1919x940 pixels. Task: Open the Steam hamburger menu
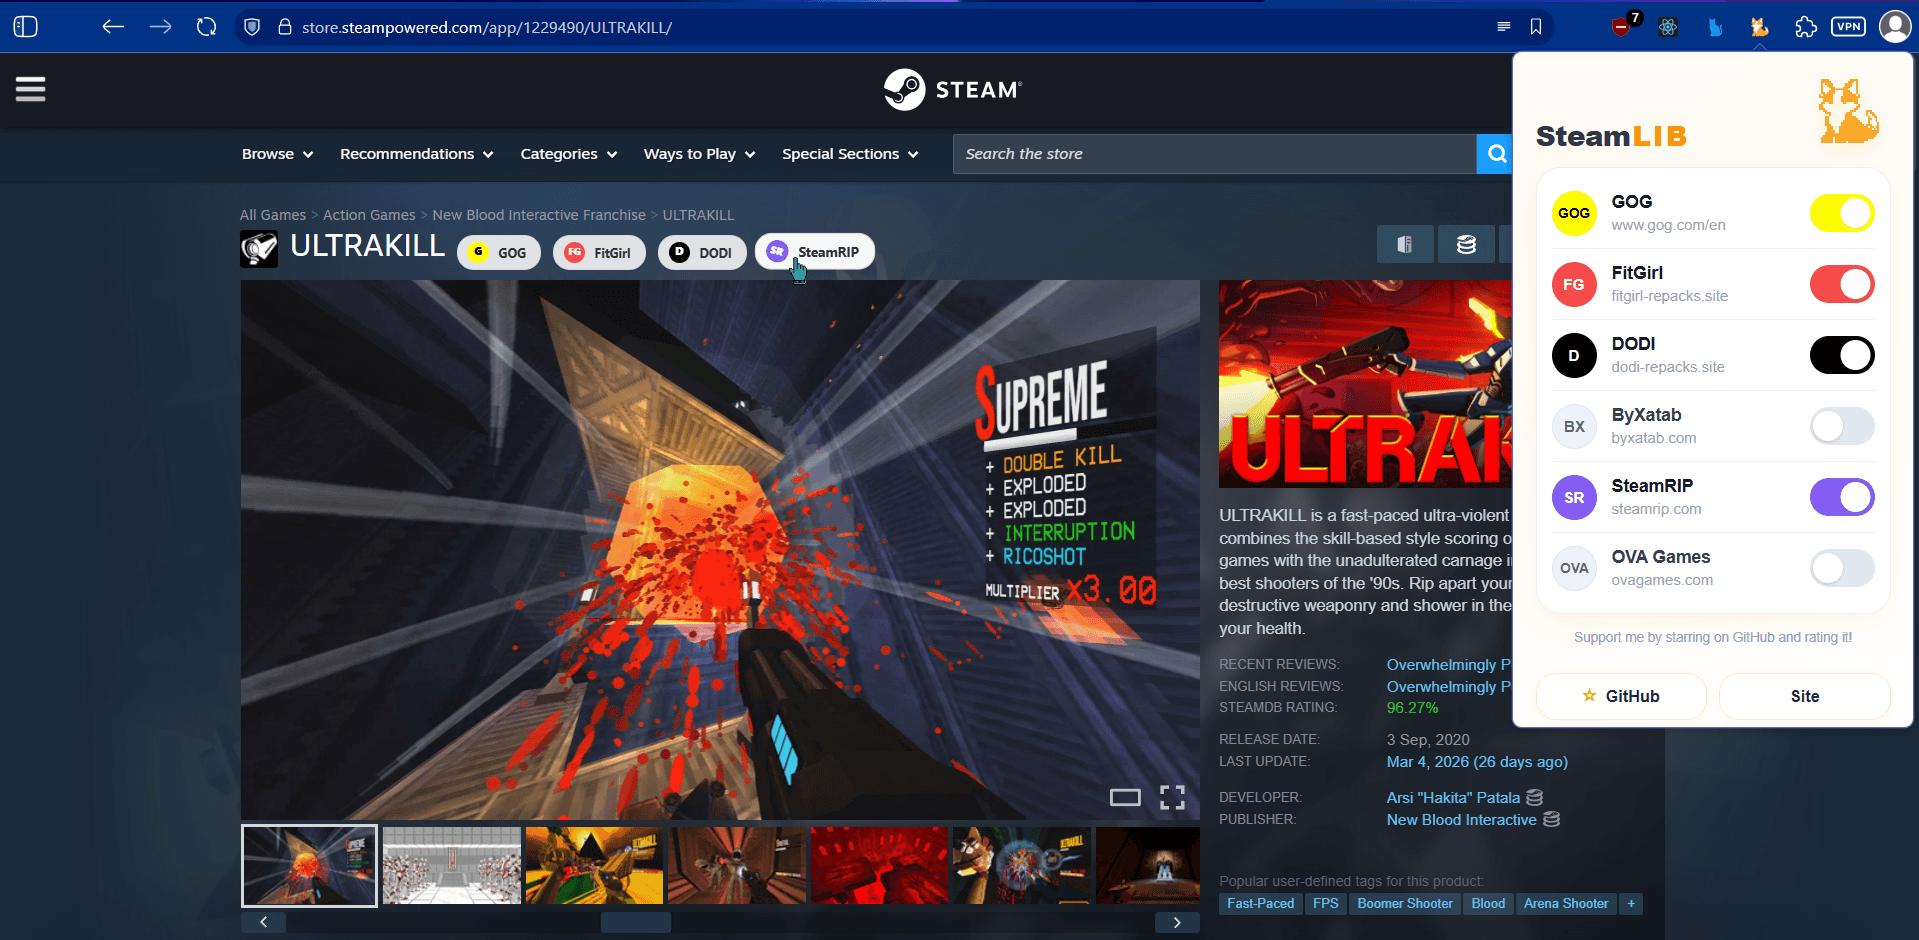point(30,89)
